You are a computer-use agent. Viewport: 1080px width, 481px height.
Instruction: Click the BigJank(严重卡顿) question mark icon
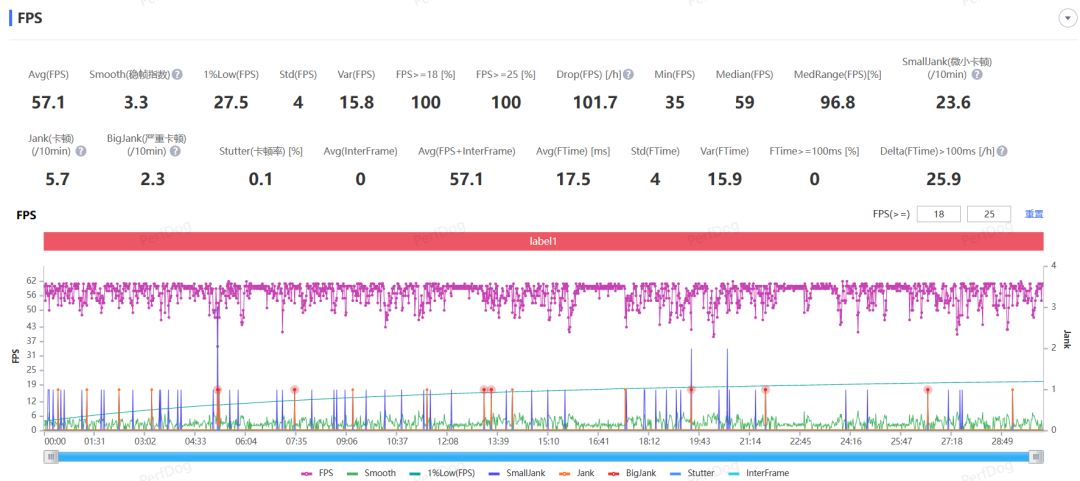point(175,151)
